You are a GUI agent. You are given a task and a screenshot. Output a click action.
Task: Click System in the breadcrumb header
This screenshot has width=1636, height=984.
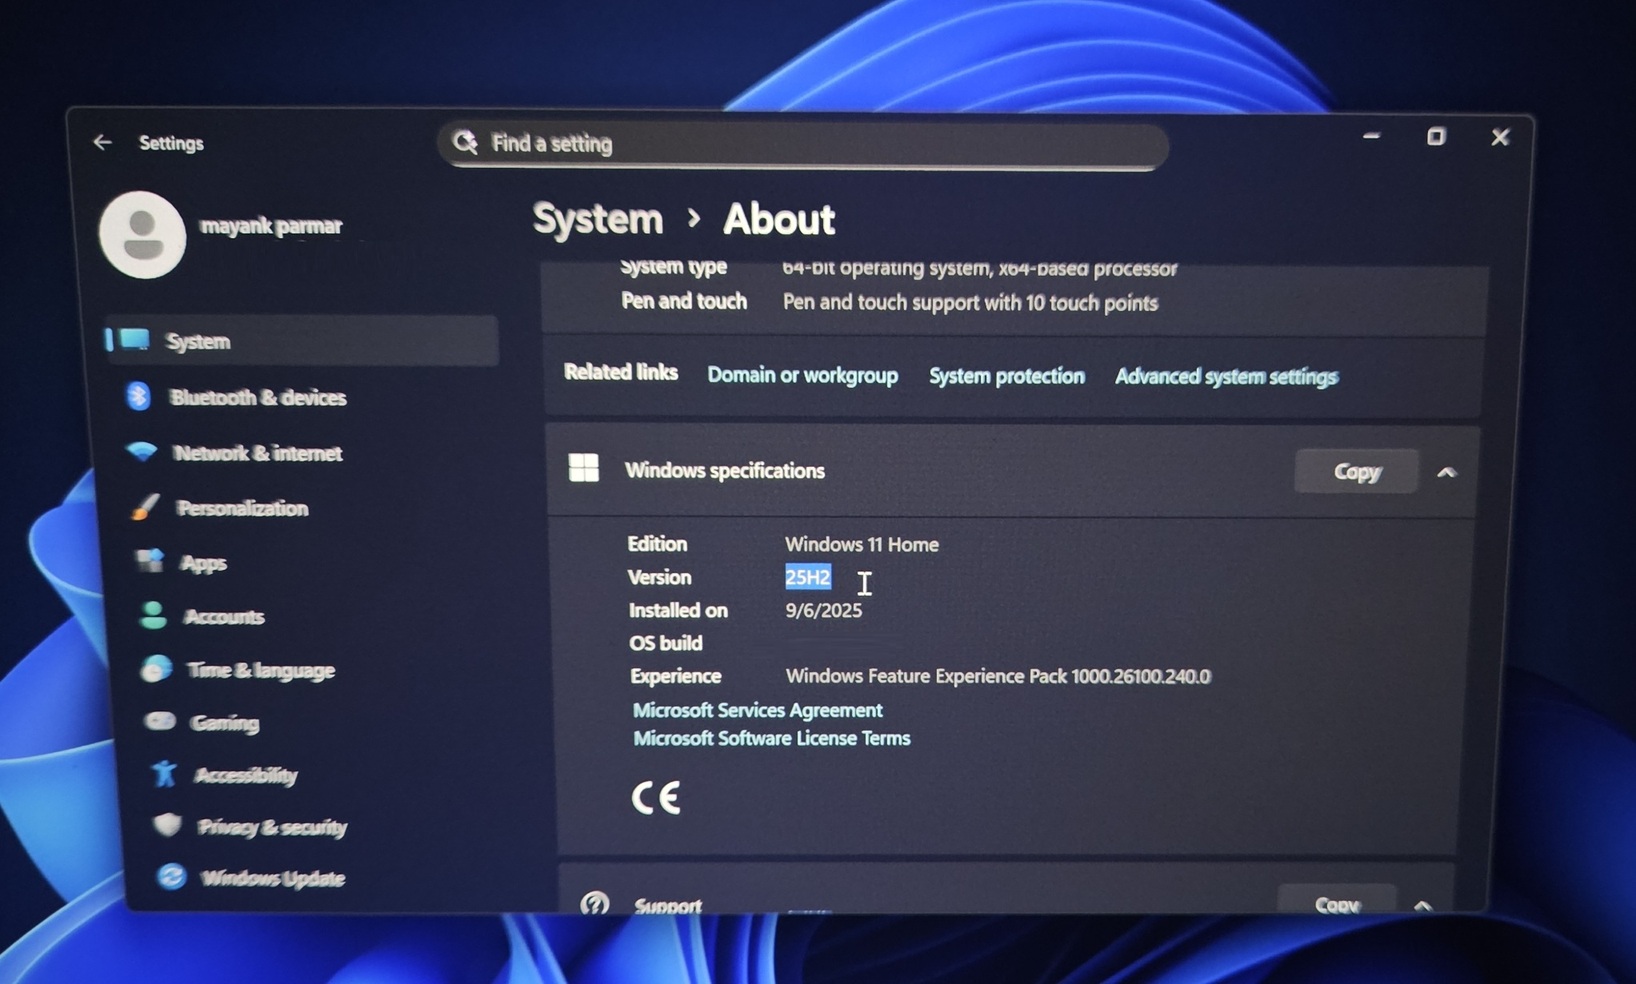pos(597,218)
